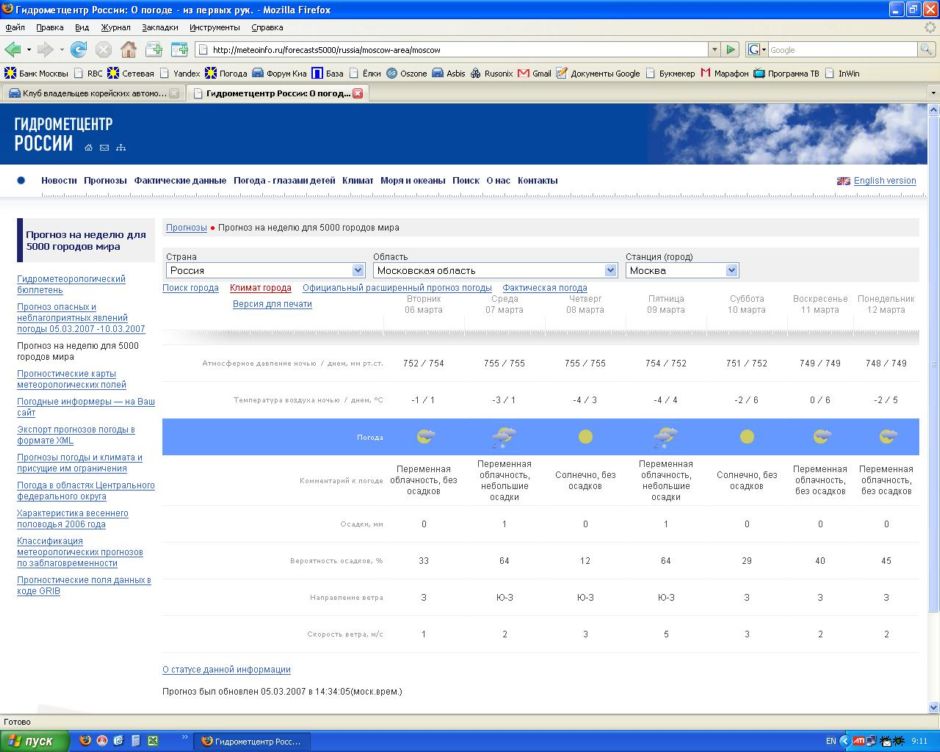The width and height of the screenshot is (940, 752).
Task: Click the site home icon under the Гидрометцентр logo
Action: click(90, 148)
